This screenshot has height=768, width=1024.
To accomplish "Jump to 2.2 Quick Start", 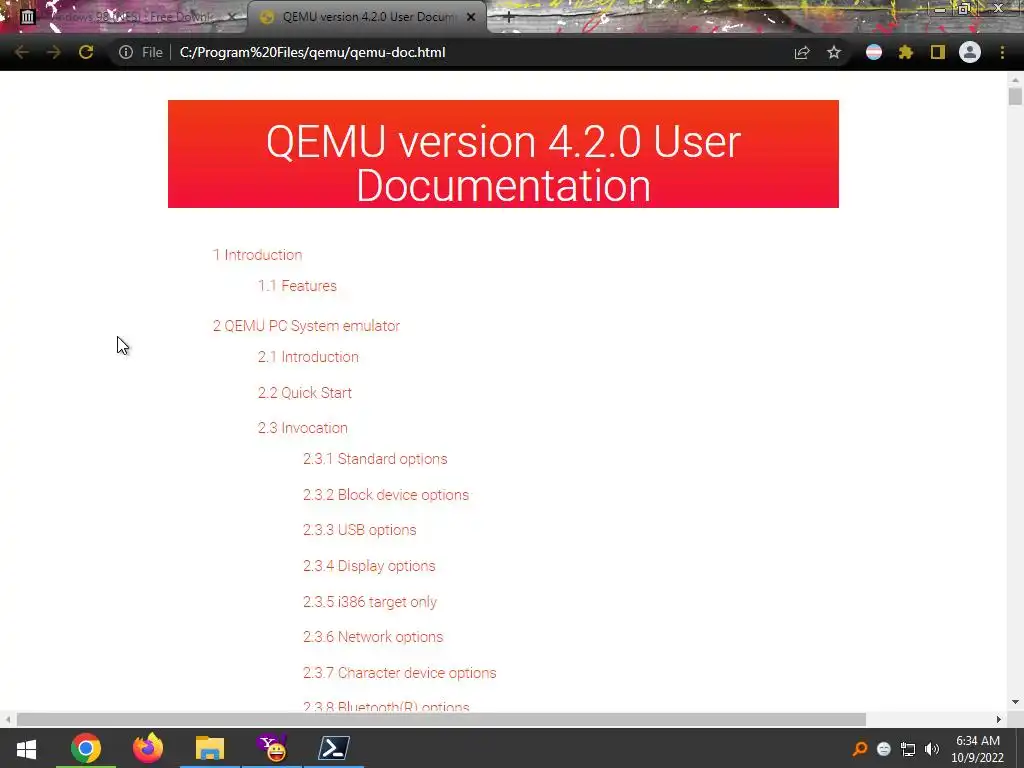I will click(305, 392).
